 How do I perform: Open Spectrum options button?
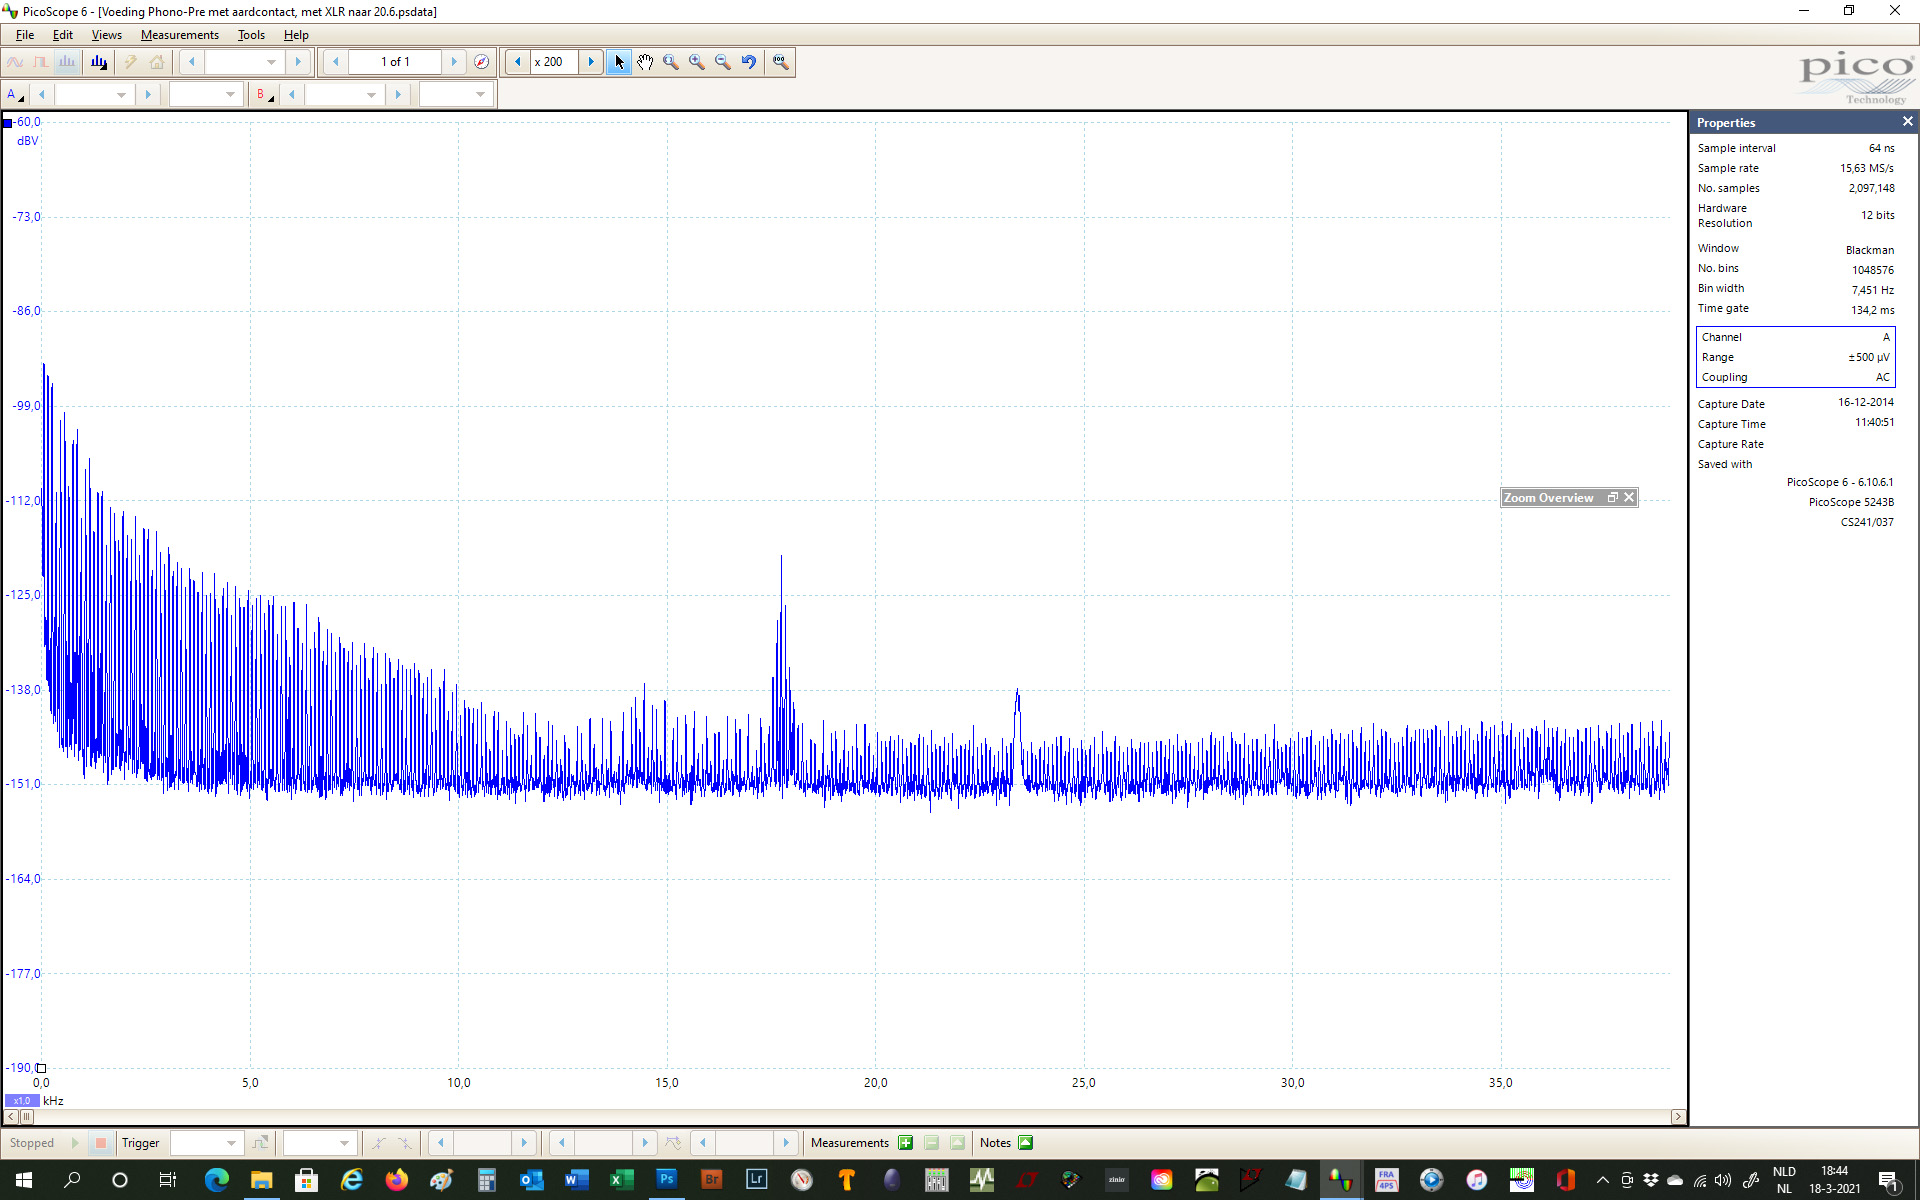pyautogui.click(x=99, y=62)
